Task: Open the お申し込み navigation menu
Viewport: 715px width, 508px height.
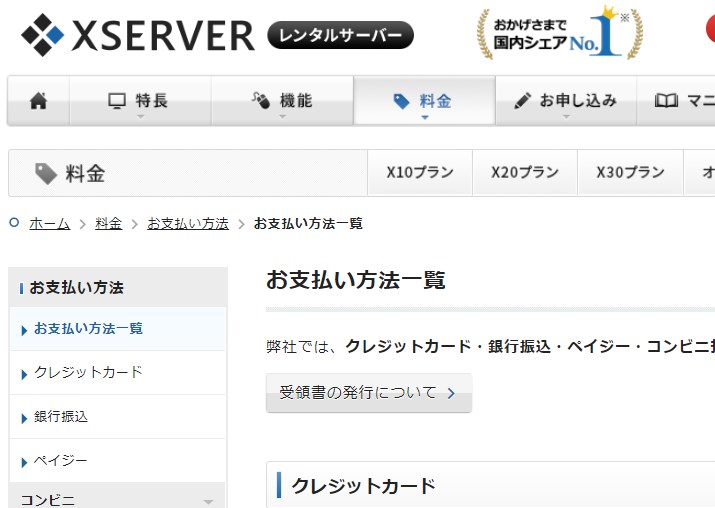Action: point(566,101)
